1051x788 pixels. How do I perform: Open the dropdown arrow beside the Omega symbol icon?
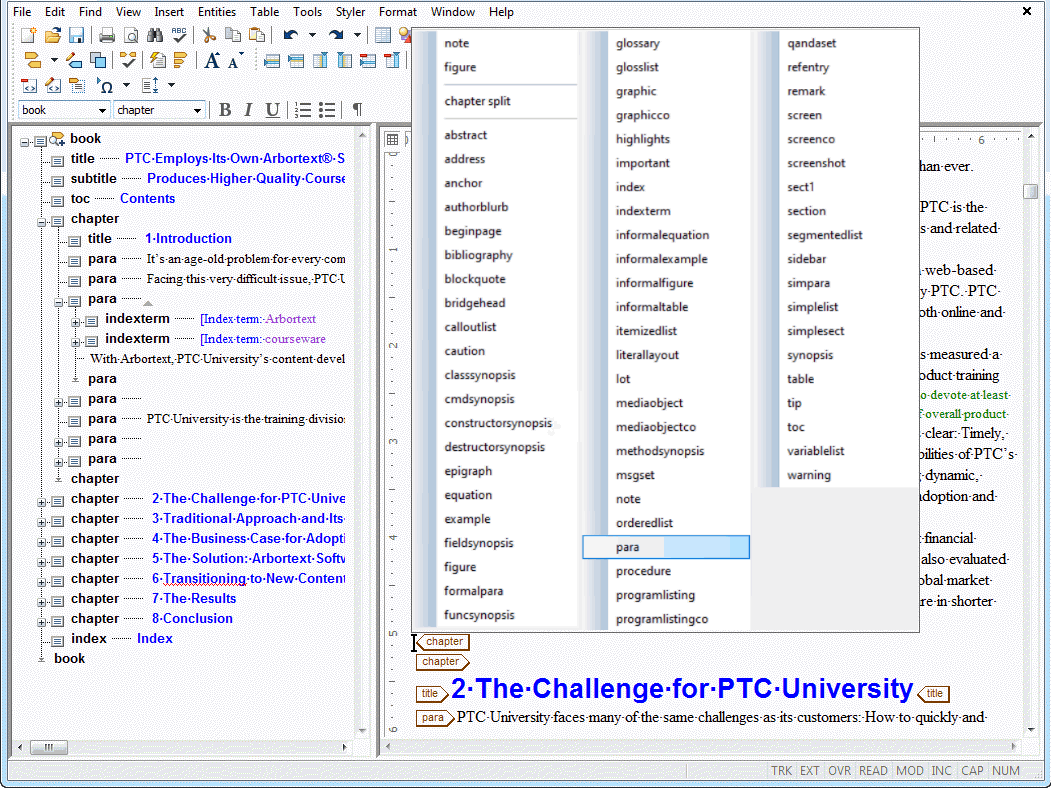126,85
